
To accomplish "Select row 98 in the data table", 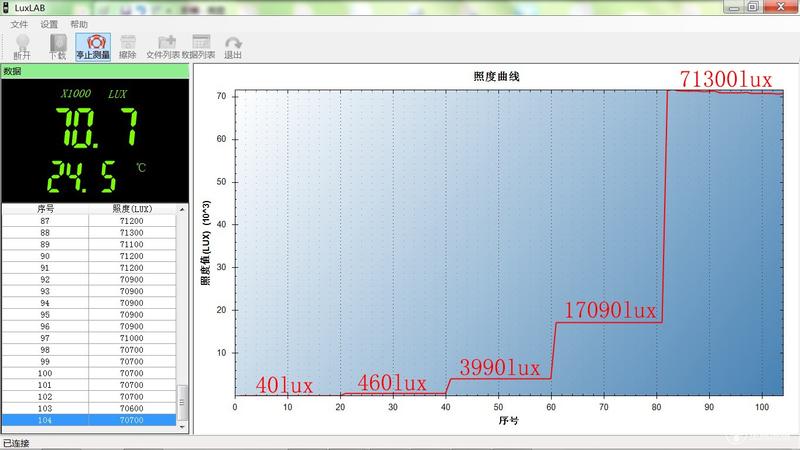I will (89, 349).
